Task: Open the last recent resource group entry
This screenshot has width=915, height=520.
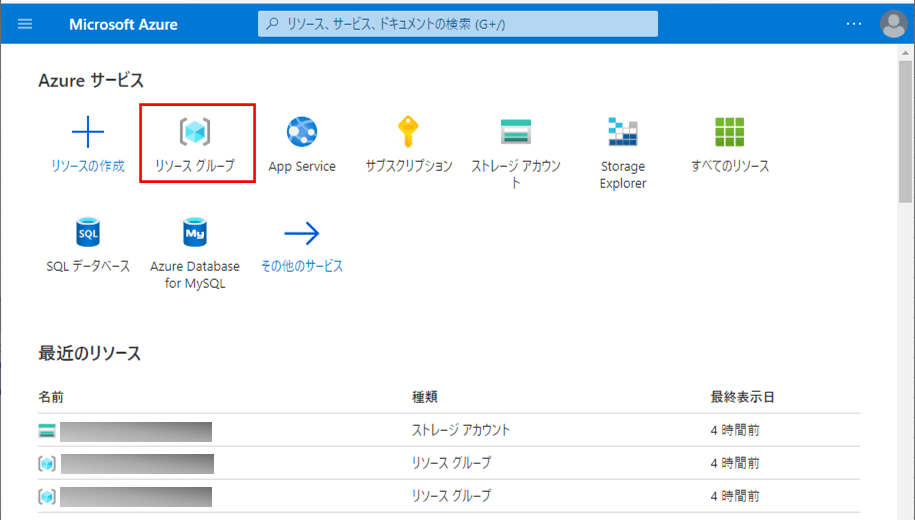Action: [135, 496]
